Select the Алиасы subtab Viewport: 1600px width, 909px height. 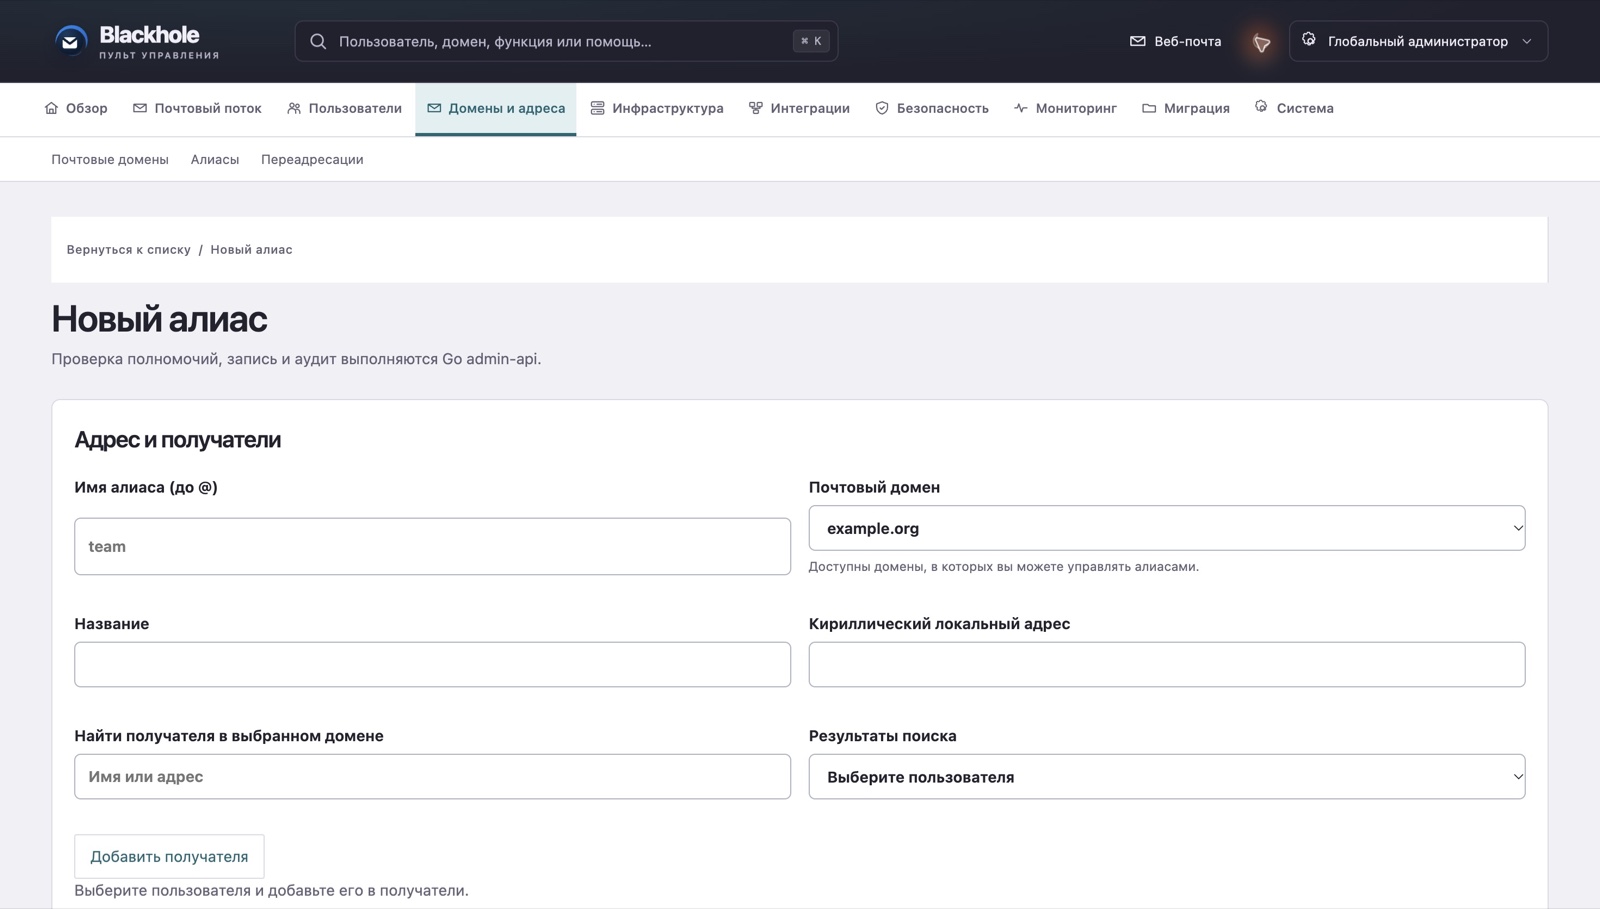pyautogui.click(x=215, y=159)
